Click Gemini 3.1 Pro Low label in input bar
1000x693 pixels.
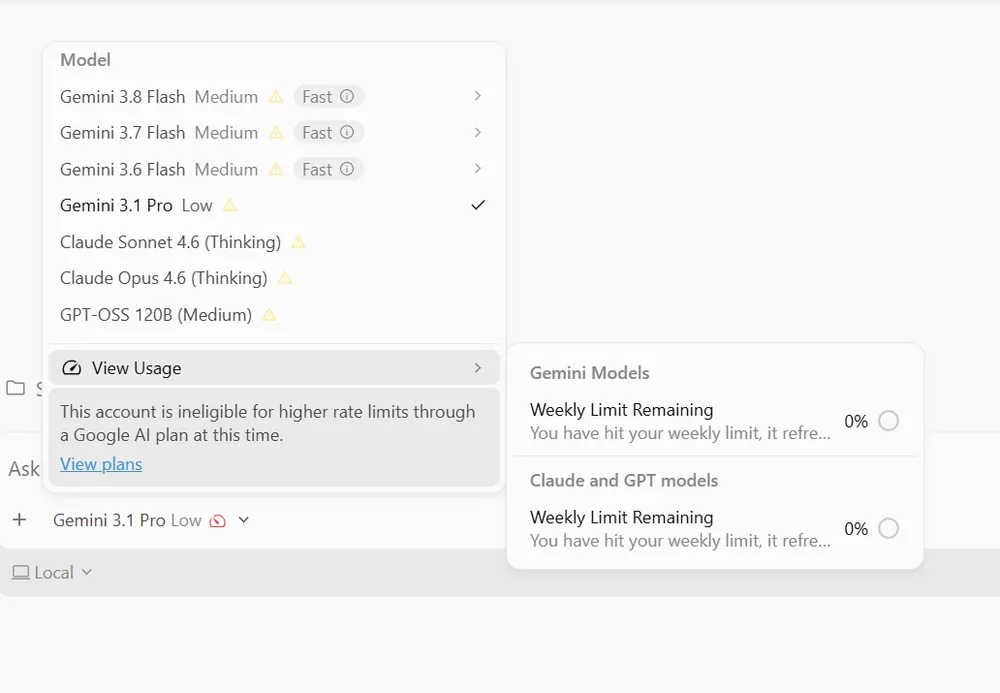click(x=127, y=520)
